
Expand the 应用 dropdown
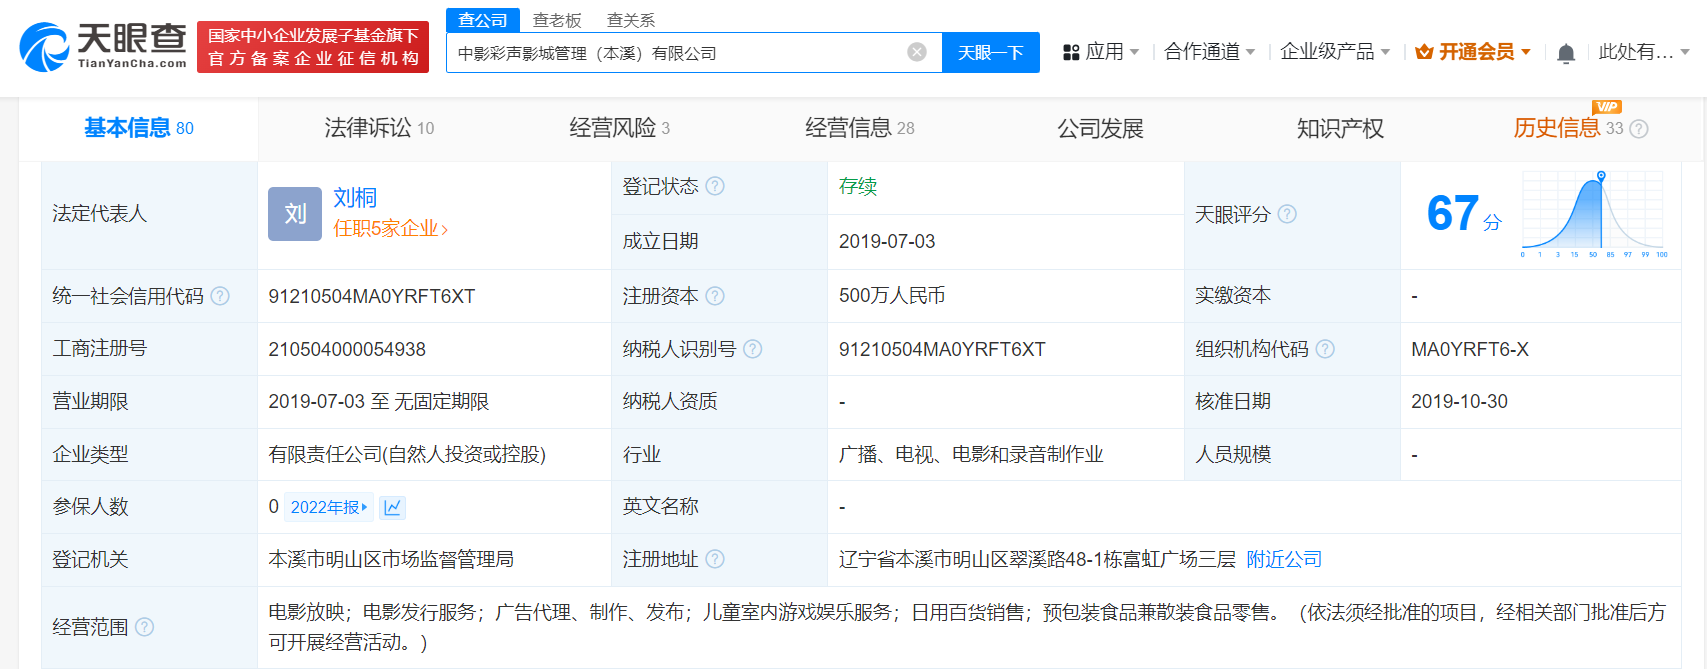[x=1134, y=52]
